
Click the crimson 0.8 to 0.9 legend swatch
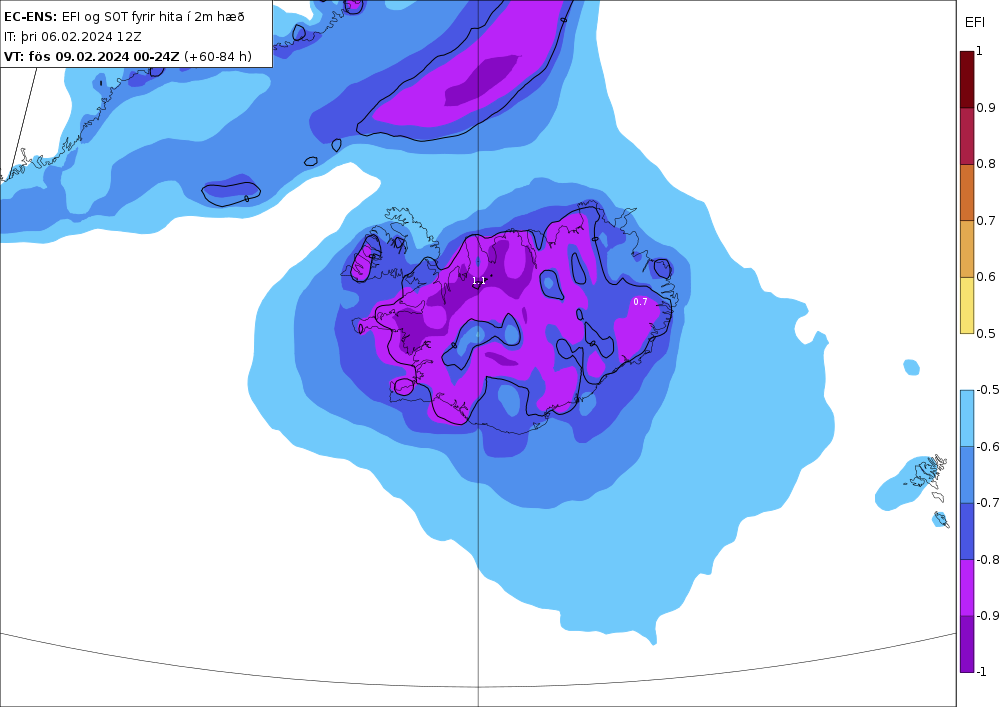click(967, 136)
